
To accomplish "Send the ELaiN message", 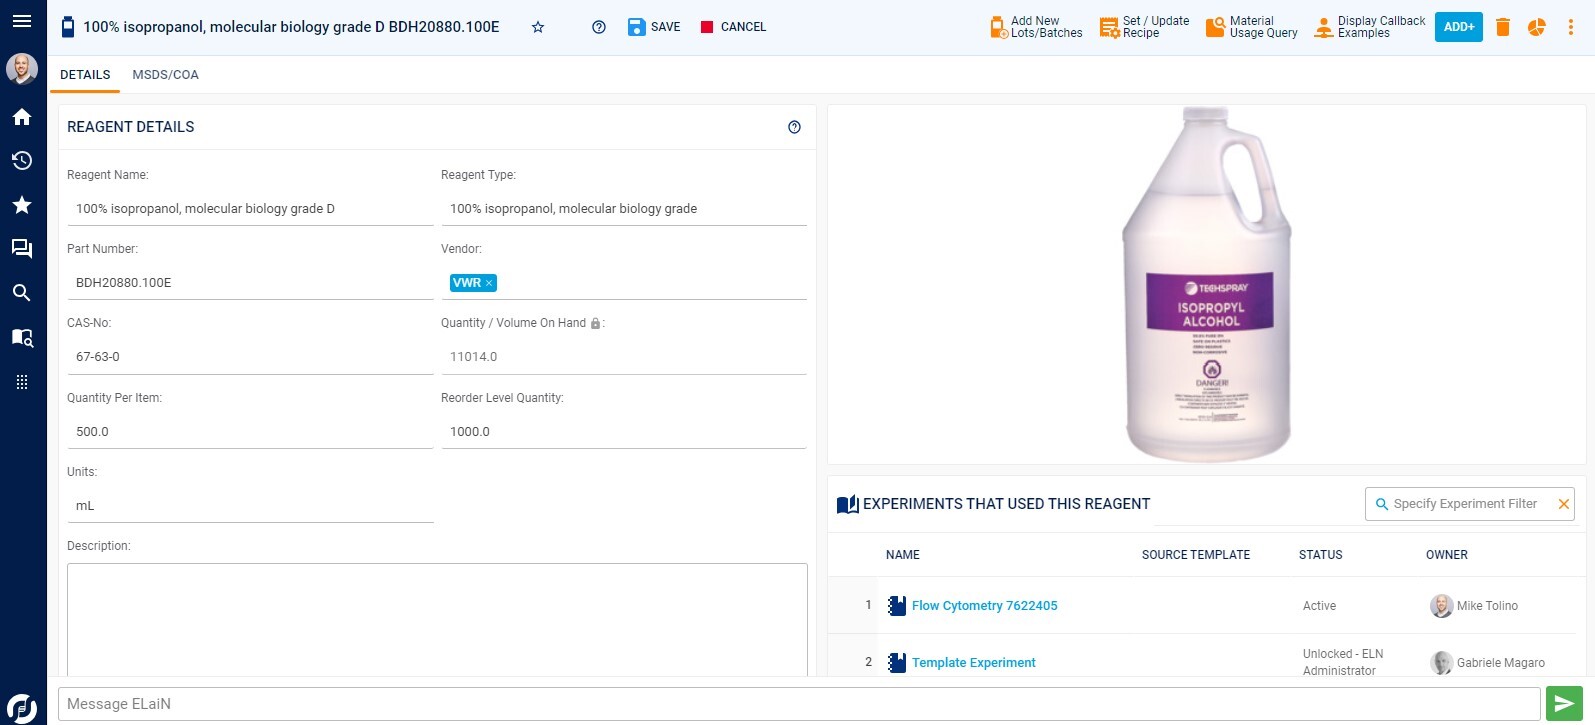I will coord(1565,704).
